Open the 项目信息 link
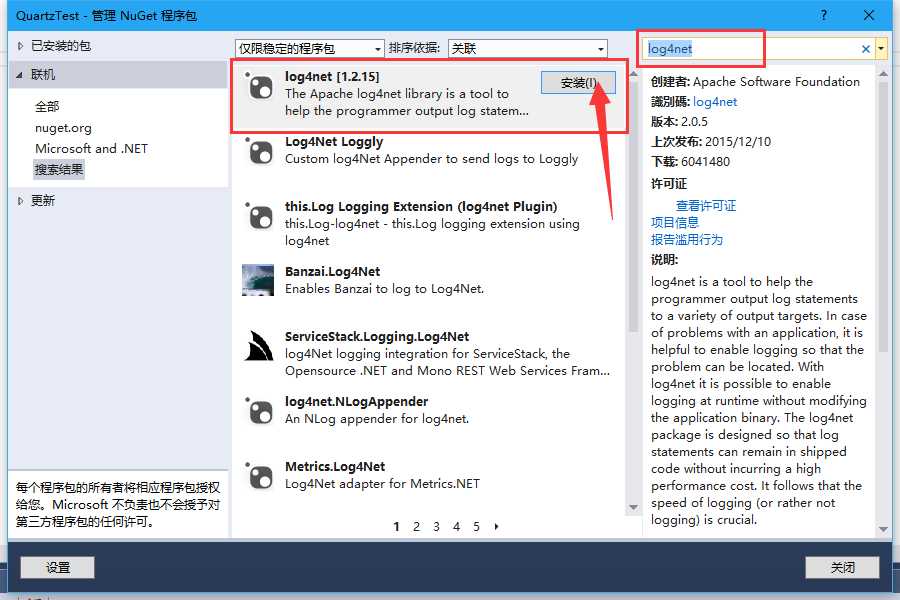Screen dimensions: 900x600 pyautogui.click(x=674, y=222)
